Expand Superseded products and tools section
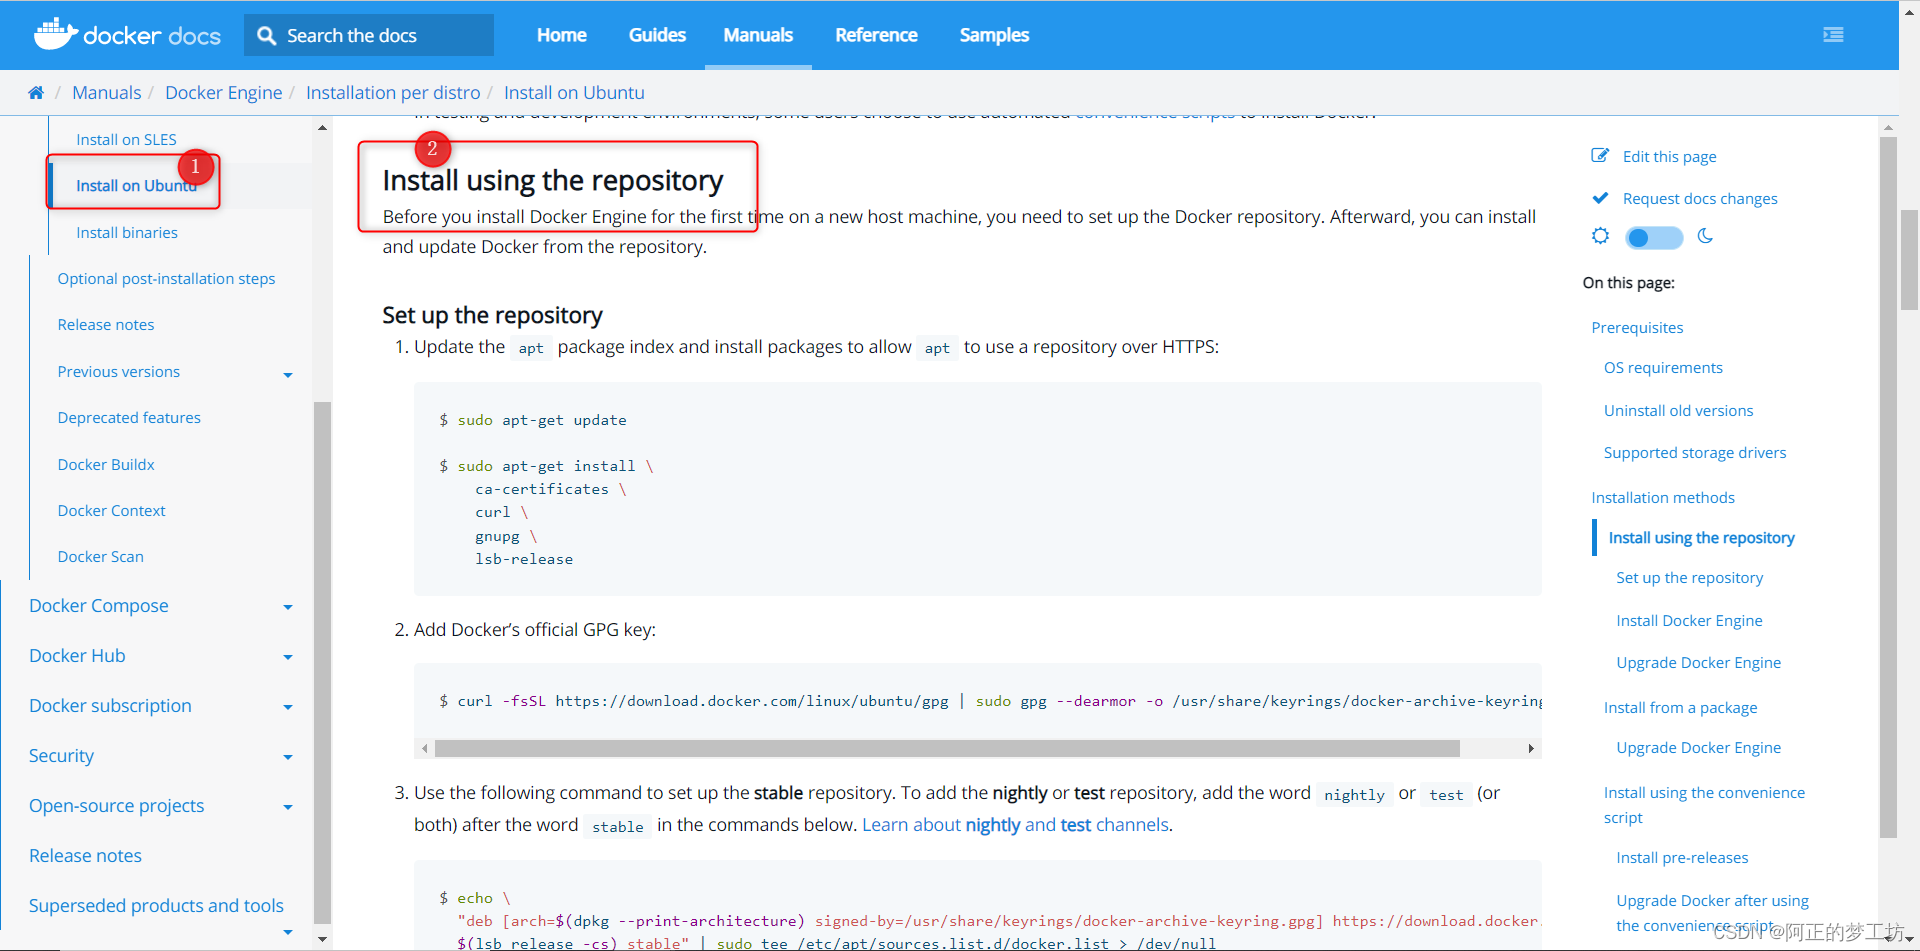Viewport: 1920px width, 951px height. tap(288, 932)
